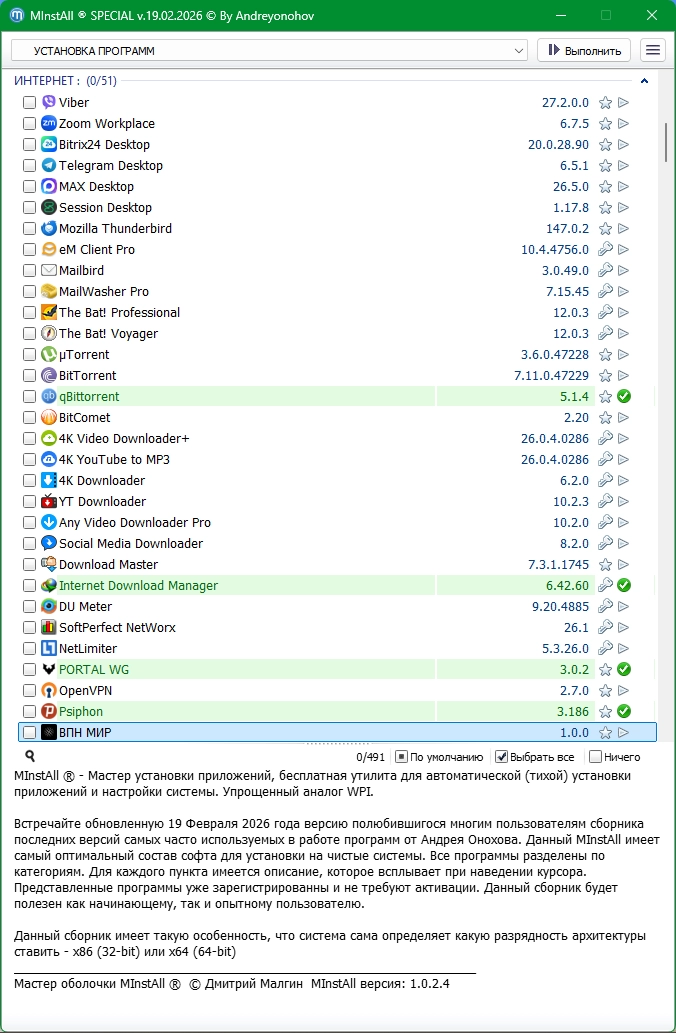Check the SoftPerfect NetWorx checkbox
The height and width of the screenshot is (1033, 676).
[x=29, y=627]
